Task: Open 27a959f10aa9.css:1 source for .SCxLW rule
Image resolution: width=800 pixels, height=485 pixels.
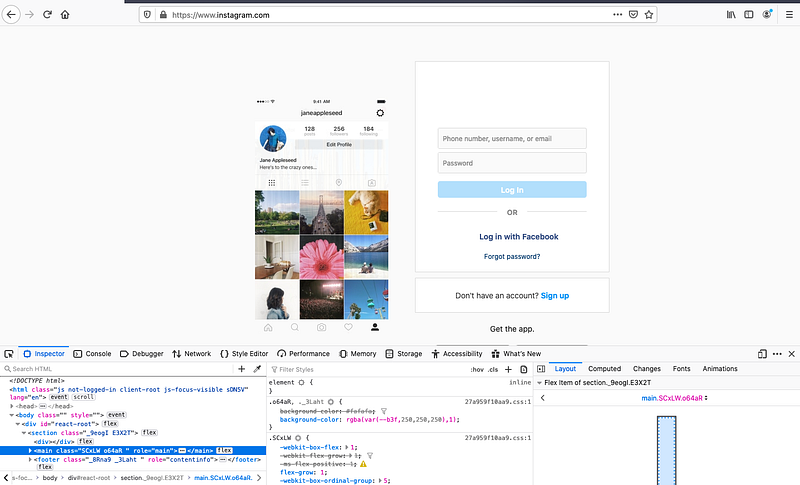Action: click(497, 438)
